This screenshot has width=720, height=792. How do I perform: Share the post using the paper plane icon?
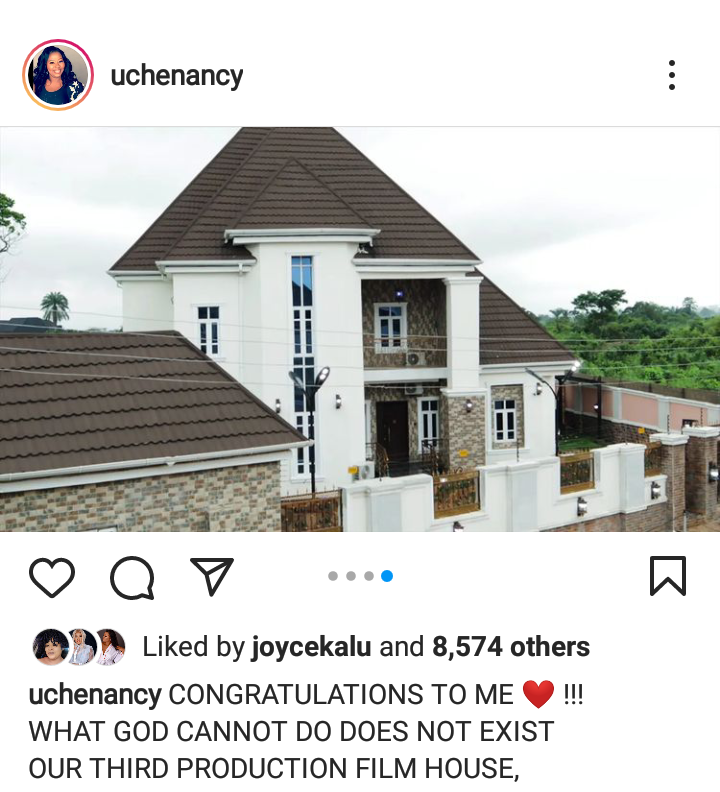212,576
